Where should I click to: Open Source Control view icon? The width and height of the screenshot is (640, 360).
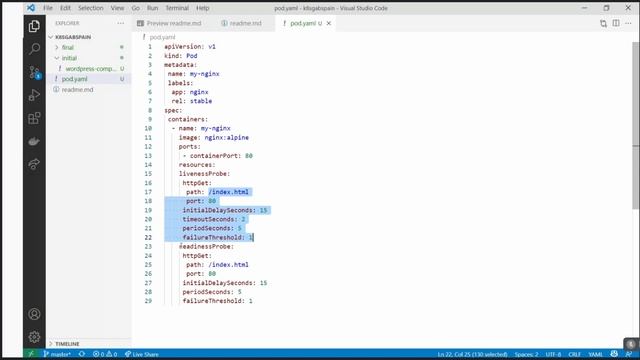(34, 72)
